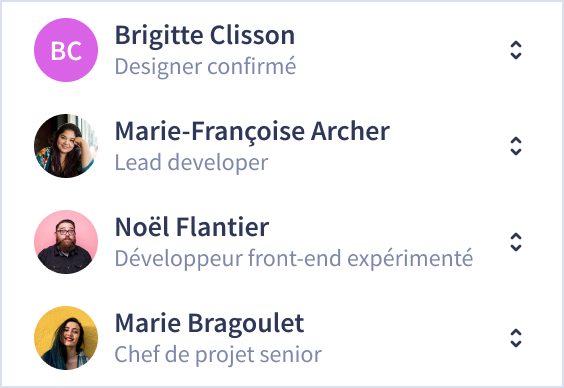
Task: Click the name Marie-Françoise Archer
Action: point(252,132)
